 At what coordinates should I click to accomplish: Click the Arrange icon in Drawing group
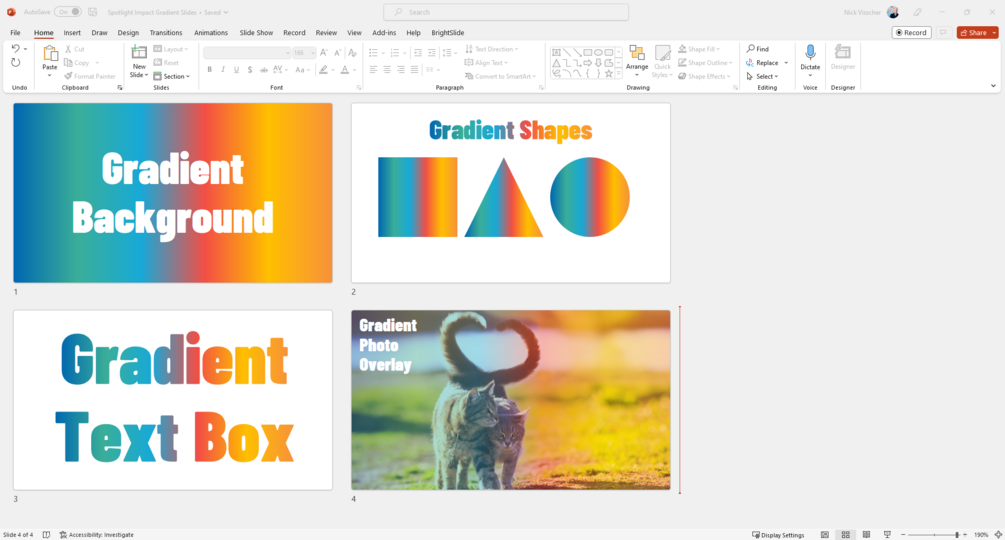pos(636,53)
